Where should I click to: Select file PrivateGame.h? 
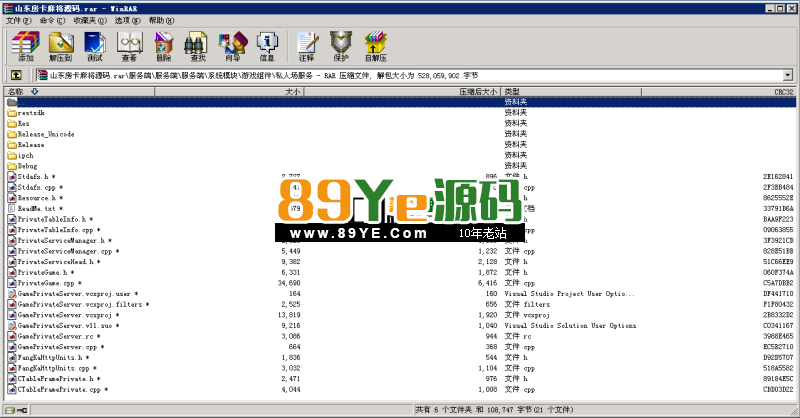[x=42, y=273]
